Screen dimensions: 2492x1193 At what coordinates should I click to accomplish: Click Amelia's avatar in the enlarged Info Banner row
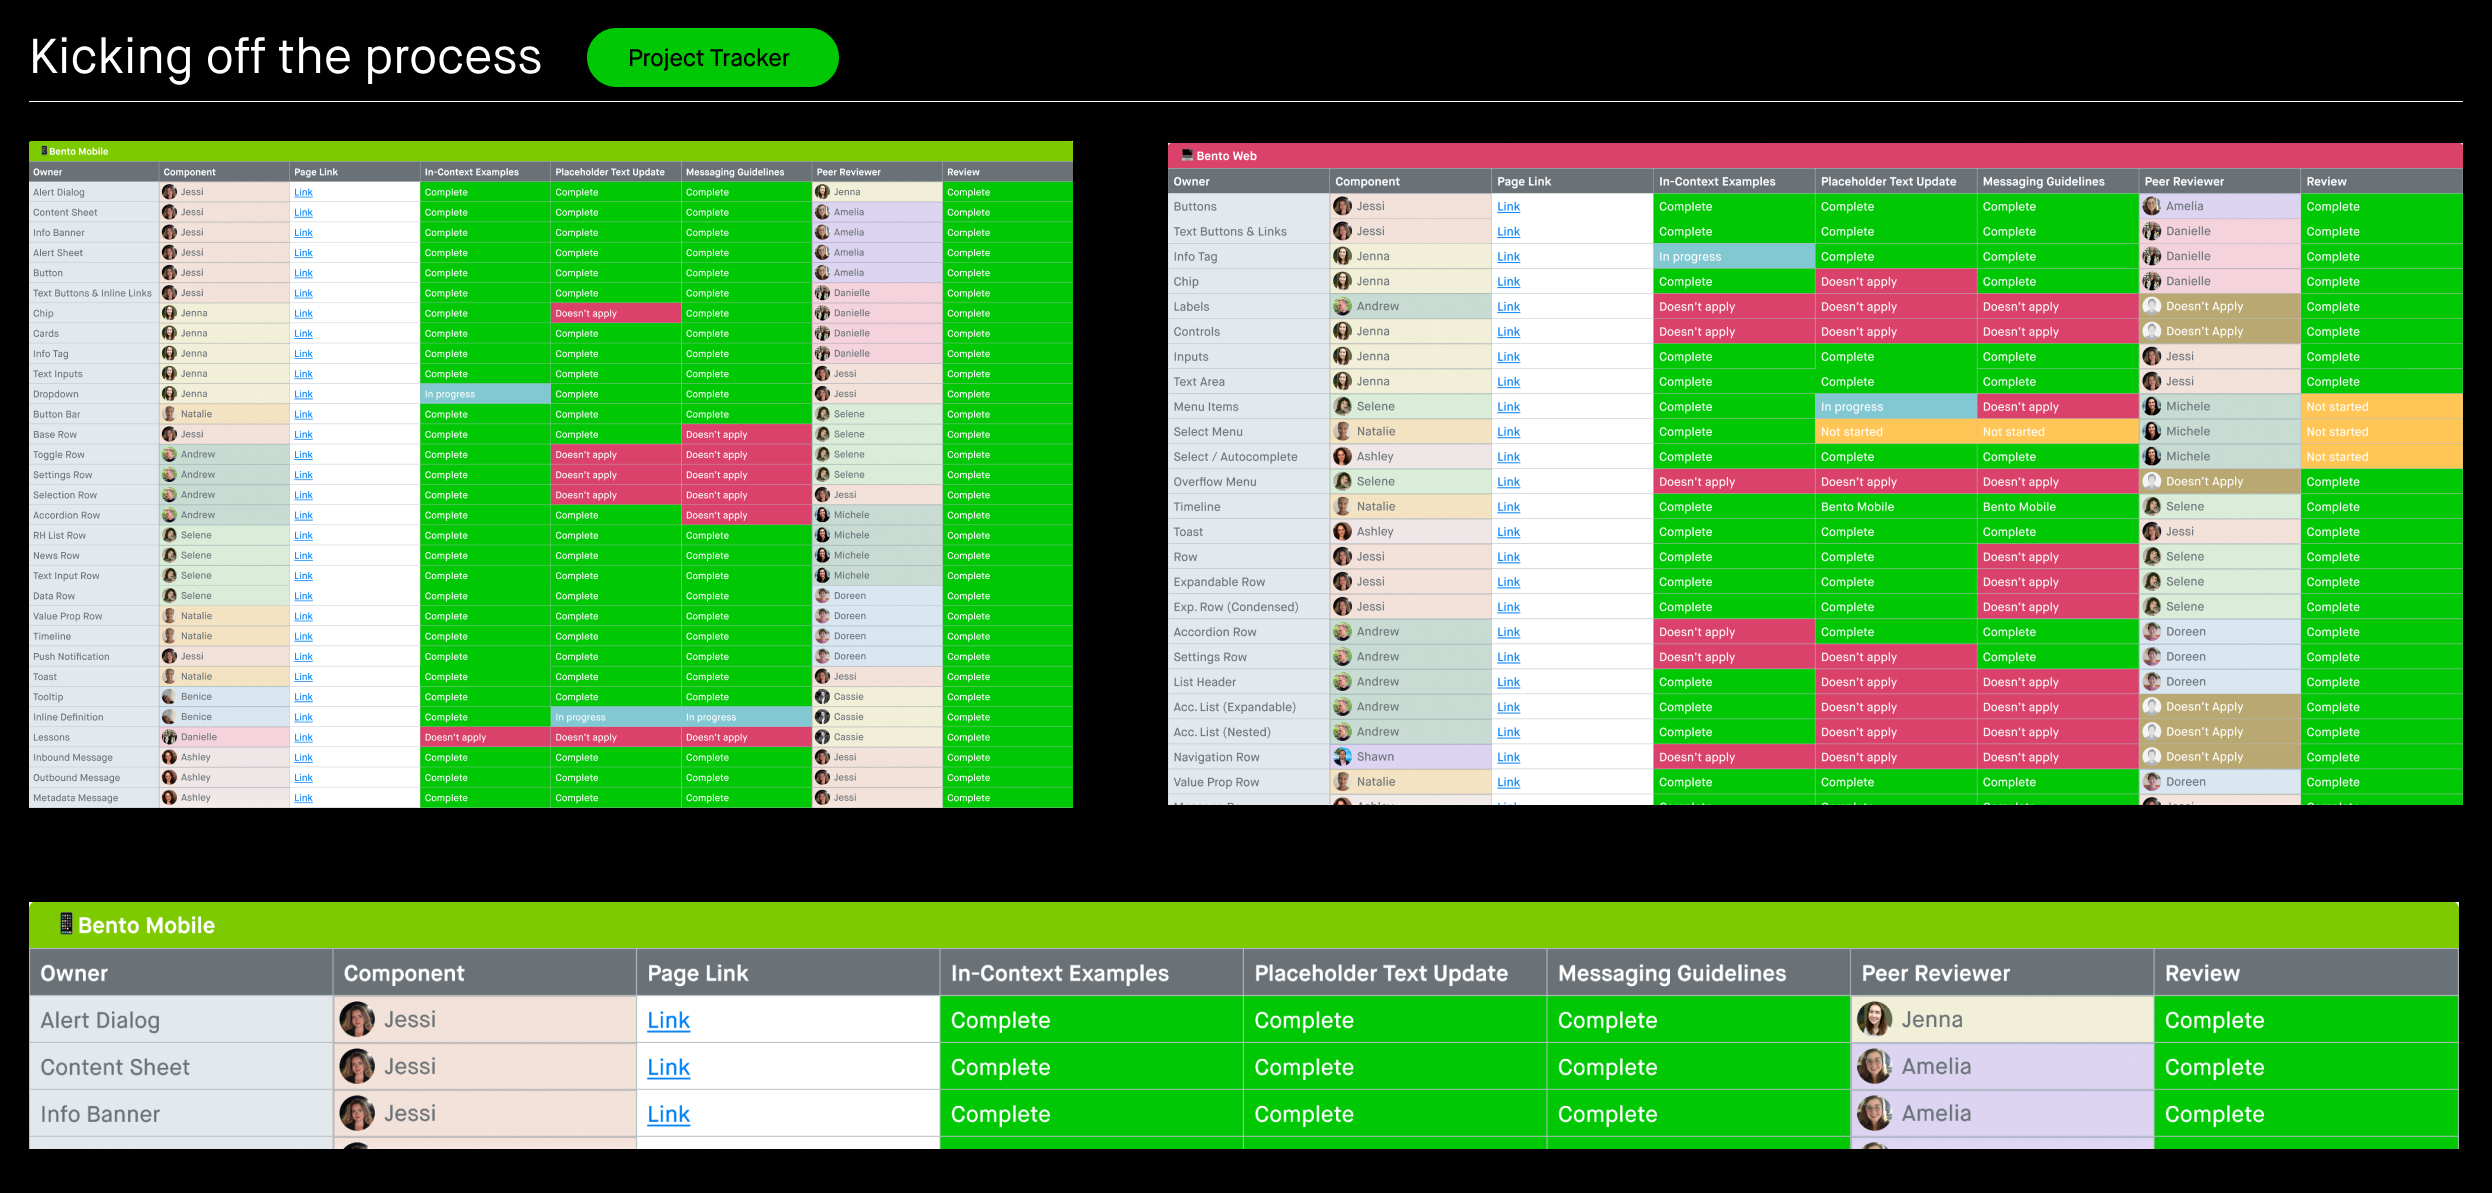click(x=1874, y=1113)
